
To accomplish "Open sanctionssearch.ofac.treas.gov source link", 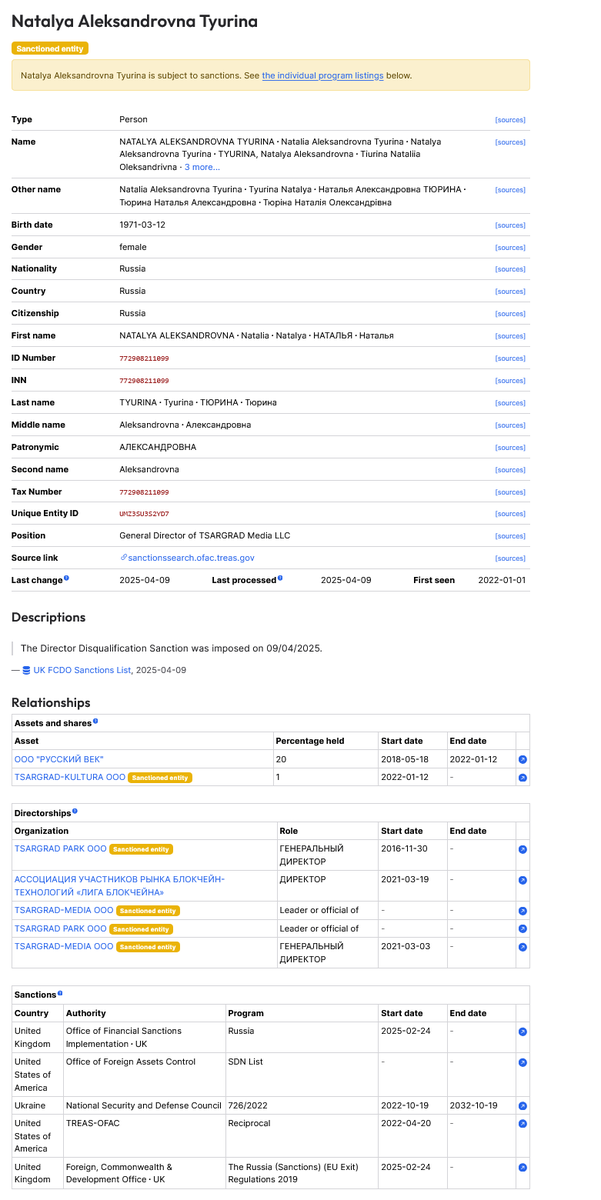I will pos(191,558).
